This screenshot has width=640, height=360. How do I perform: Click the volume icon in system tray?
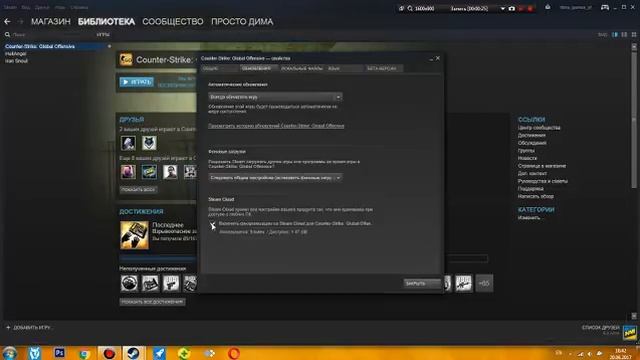(x=589, y=354)
